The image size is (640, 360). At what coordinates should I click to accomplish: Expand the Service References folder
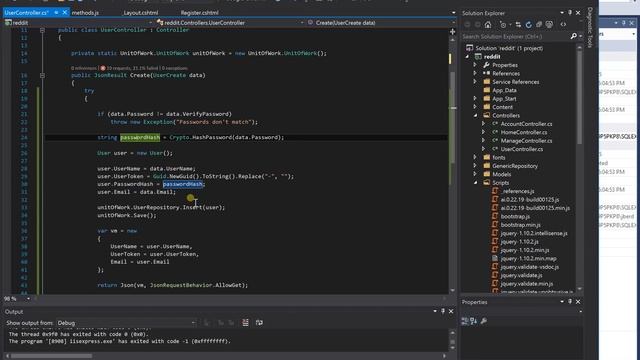coord(475,82)
